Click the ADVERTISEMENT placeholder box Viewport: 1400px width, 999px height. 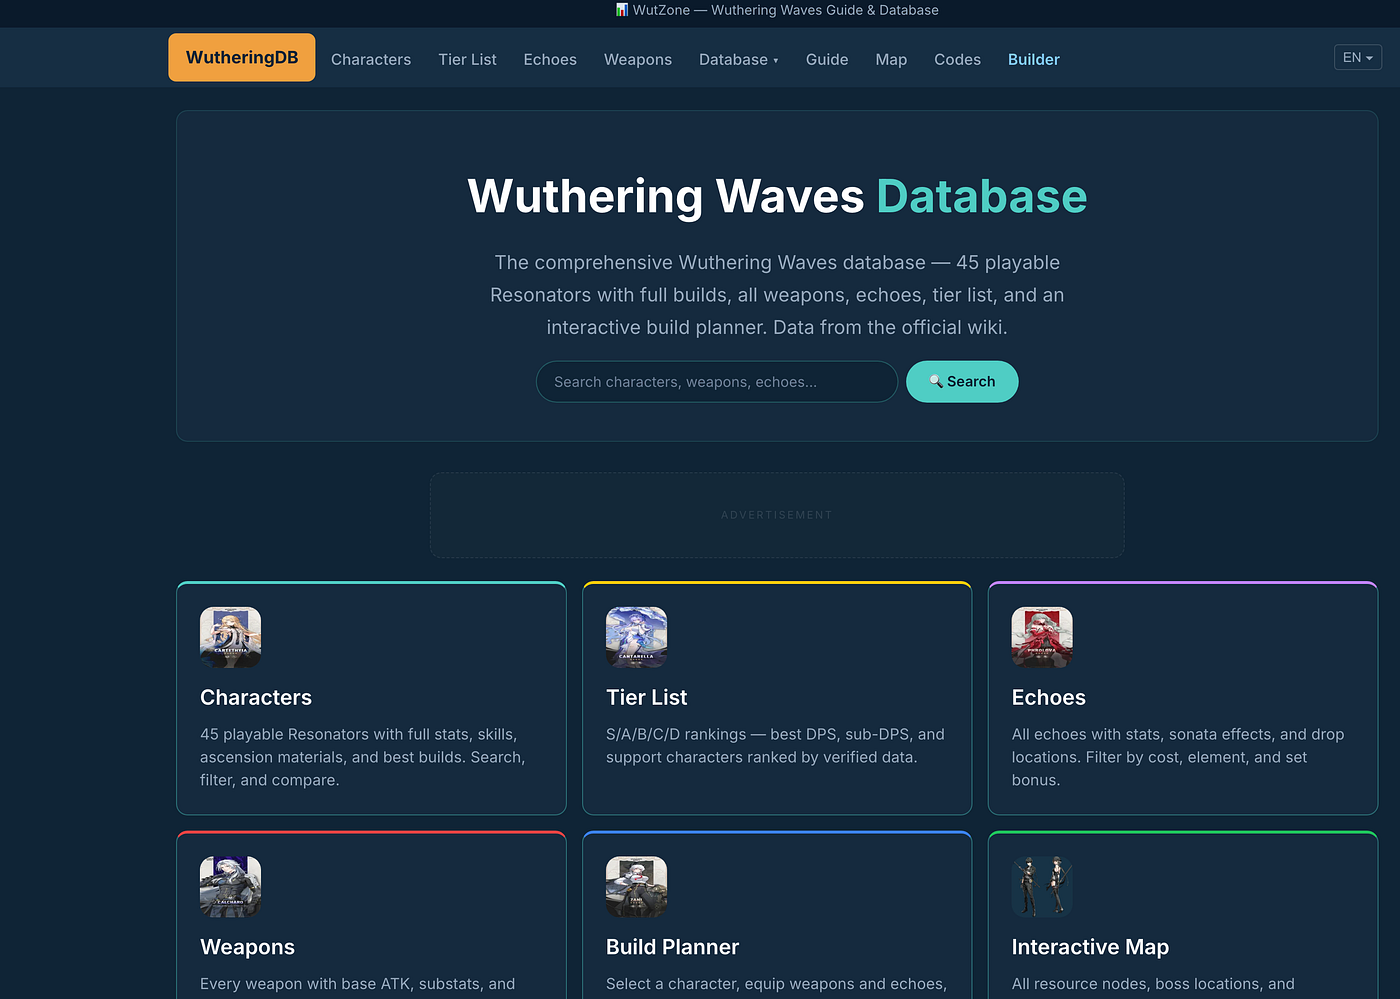click(777, 515)
